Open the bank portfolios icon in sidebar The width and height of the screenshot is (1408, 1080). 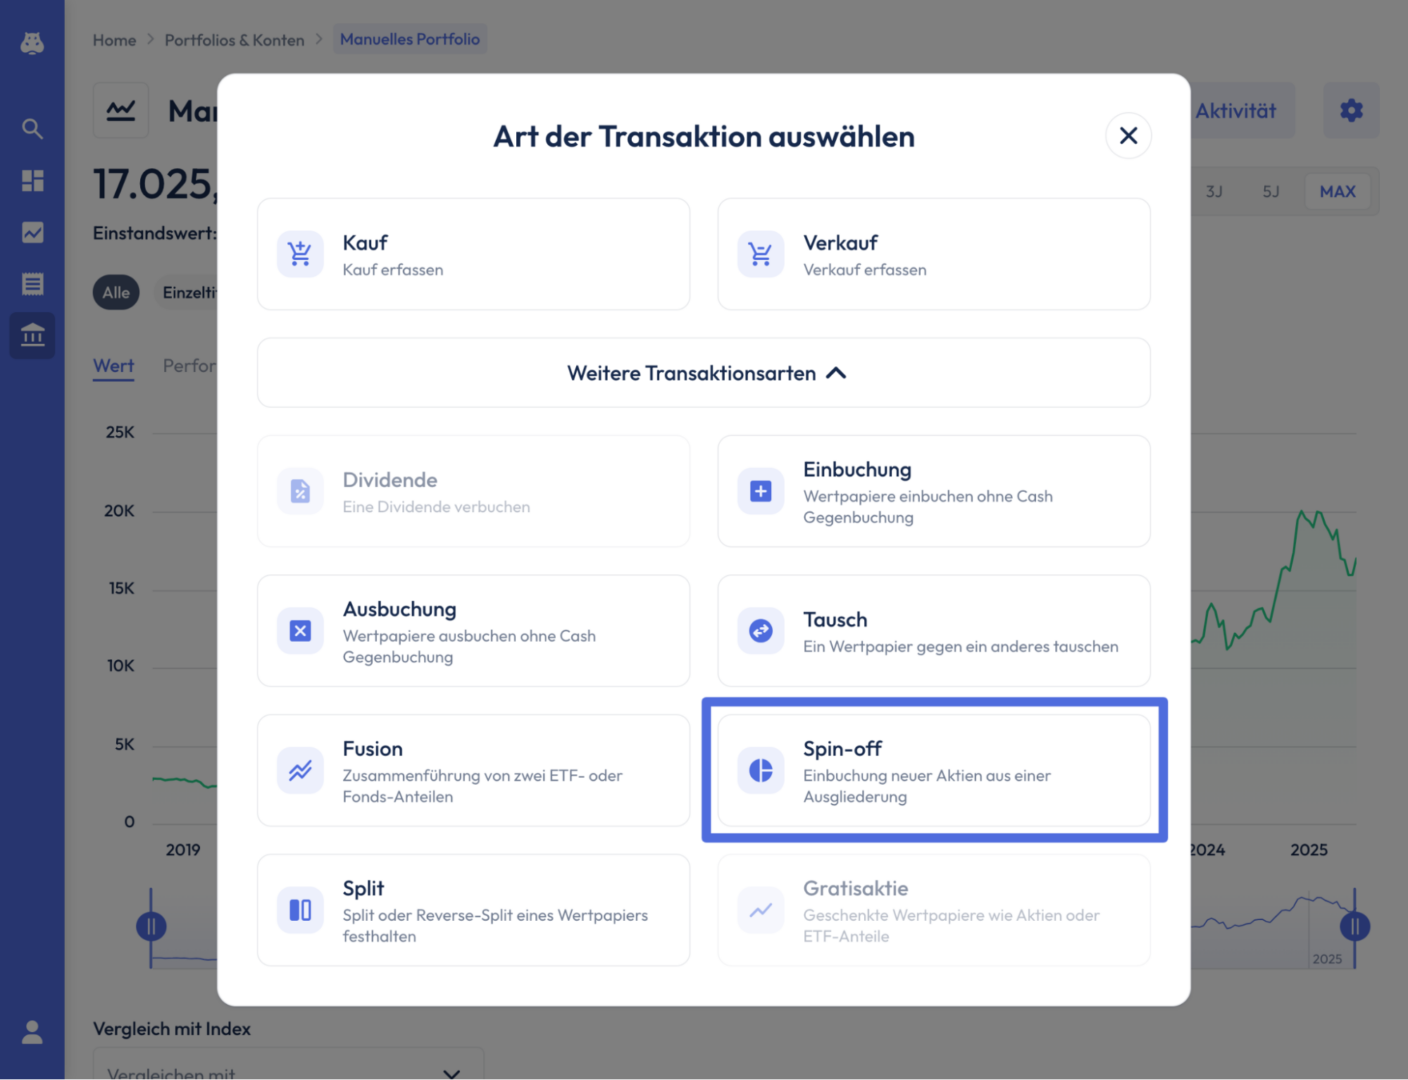coord(32,335)
